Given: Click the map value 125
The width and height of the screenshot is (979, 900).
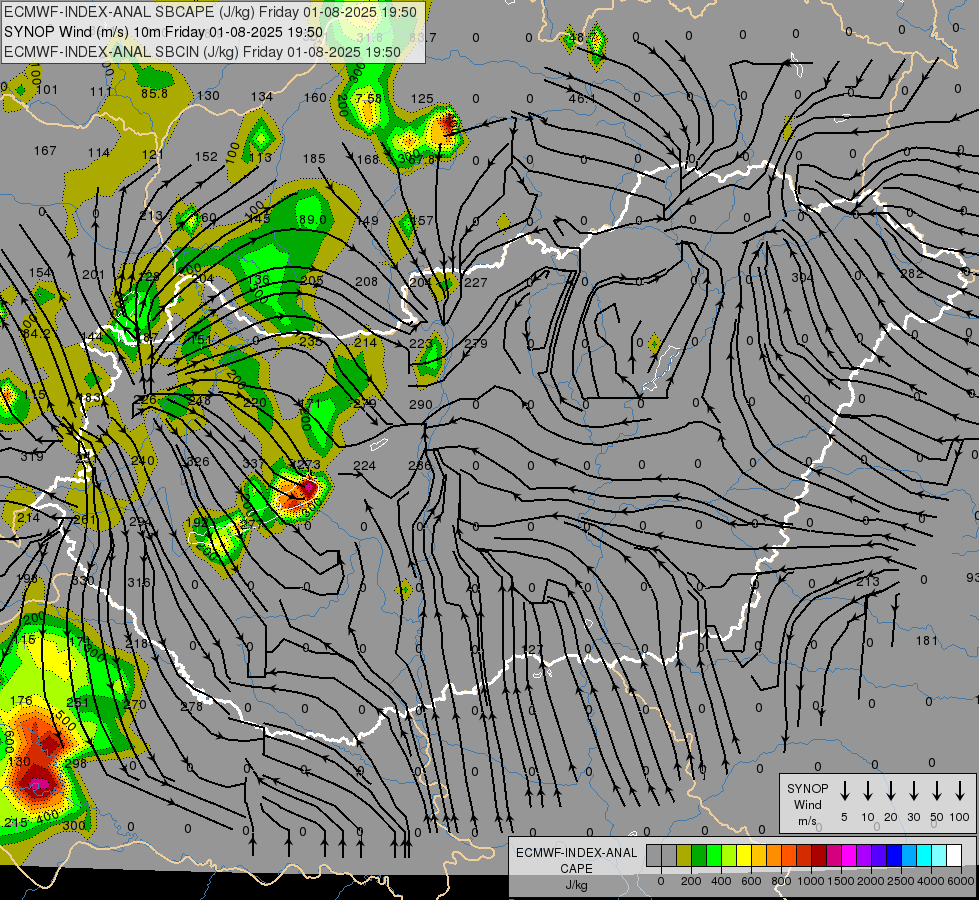Looking at the screenshot, I should (x=422, y=99).
